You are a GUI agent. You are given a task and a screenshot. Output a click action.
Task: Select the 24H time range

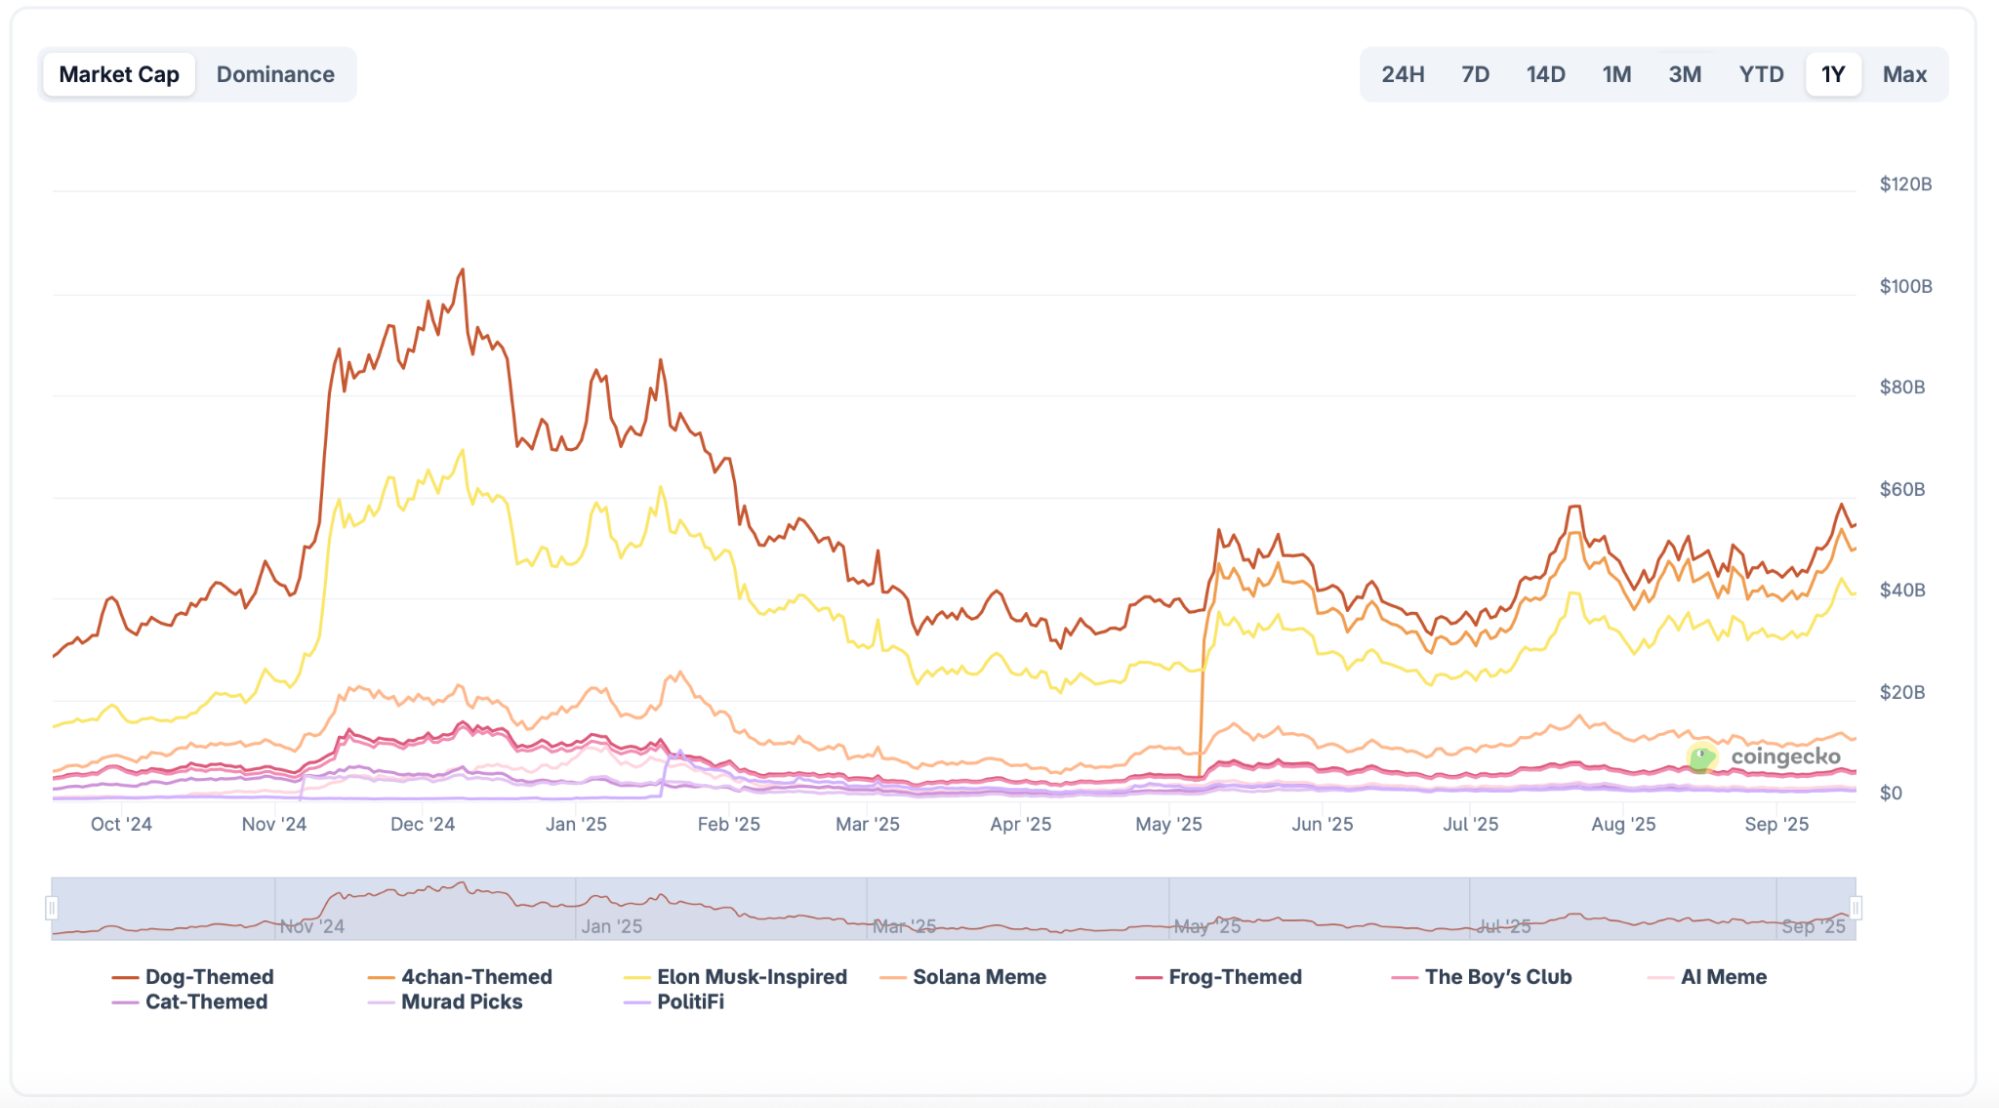point(1402,74)
